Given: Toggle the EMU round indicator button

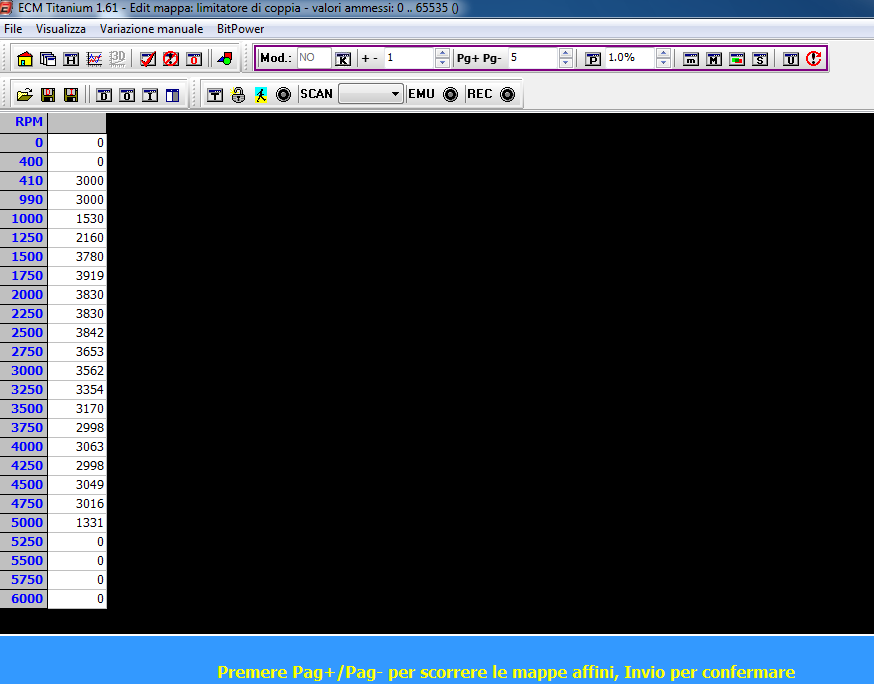Looking at the screenshot, I should [x=450, y=95].
